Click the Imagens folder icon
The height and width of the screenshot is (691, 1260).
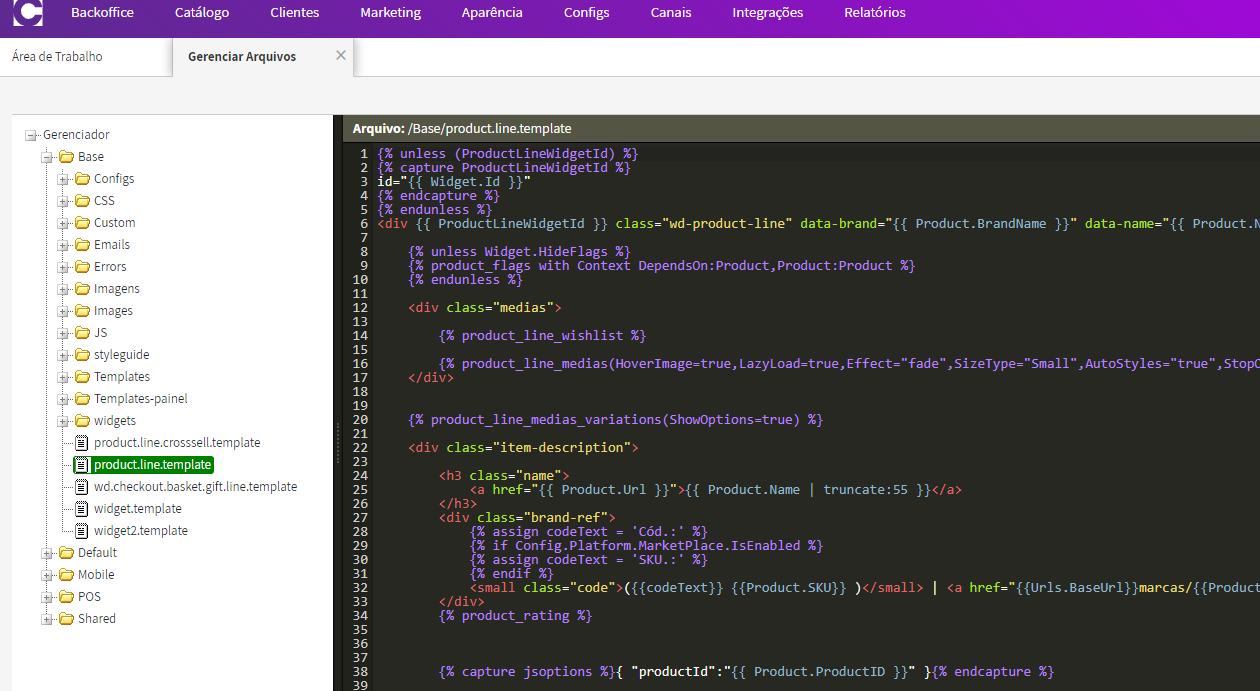(x=82, y=289)
